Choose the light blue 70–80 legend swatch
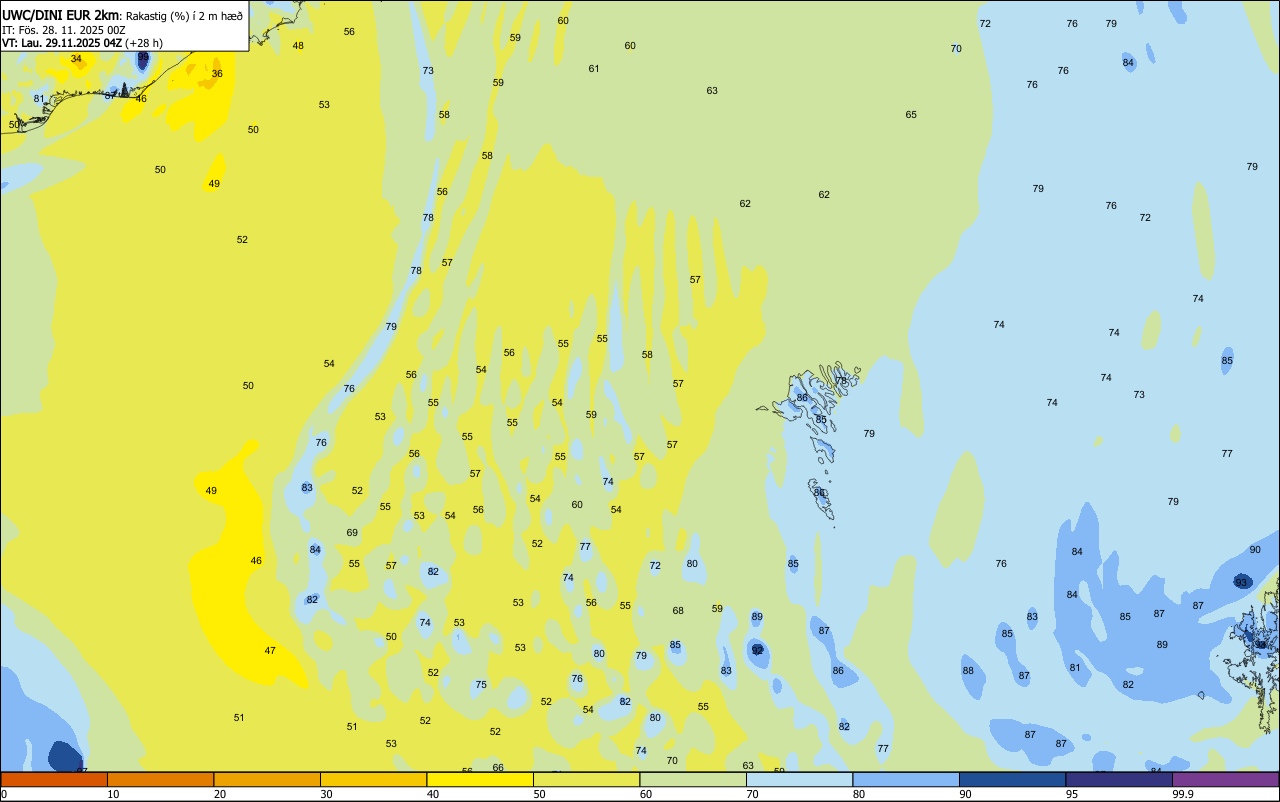The width and height of the screenshot is (1280, 802). pyautogui.click(x=800, y=779)
